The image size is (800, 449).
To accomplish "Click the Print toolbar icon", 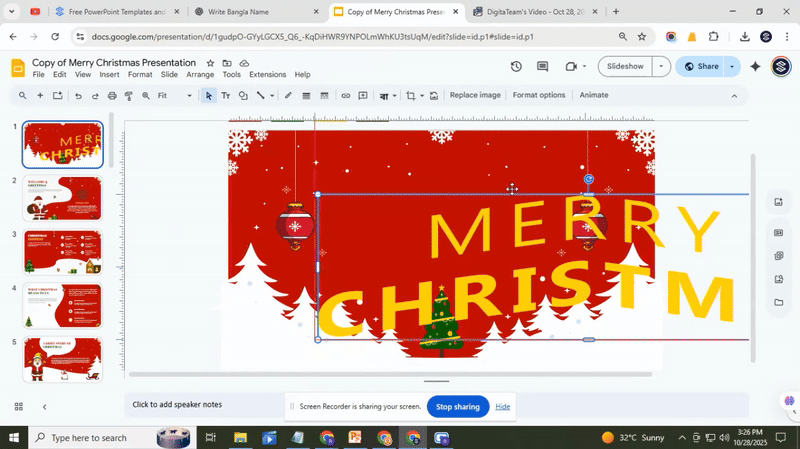I will [112, 96].
